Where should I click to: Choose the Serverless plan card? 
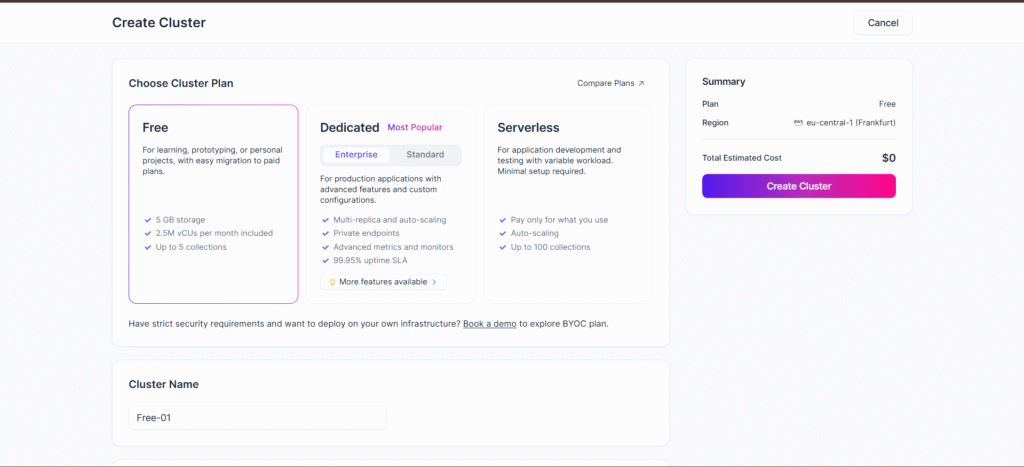567,203
